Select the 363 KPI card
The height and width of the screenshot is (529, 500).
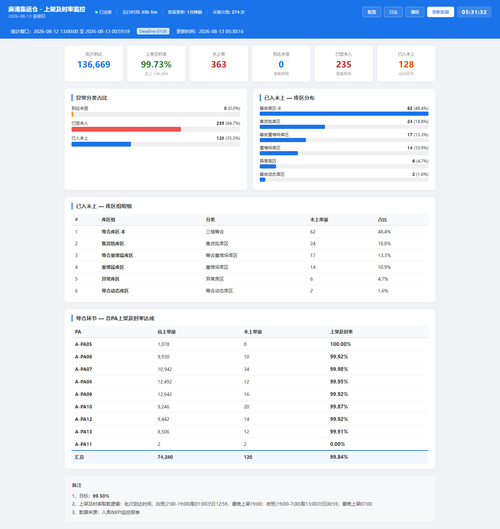(x=219, y=64)
